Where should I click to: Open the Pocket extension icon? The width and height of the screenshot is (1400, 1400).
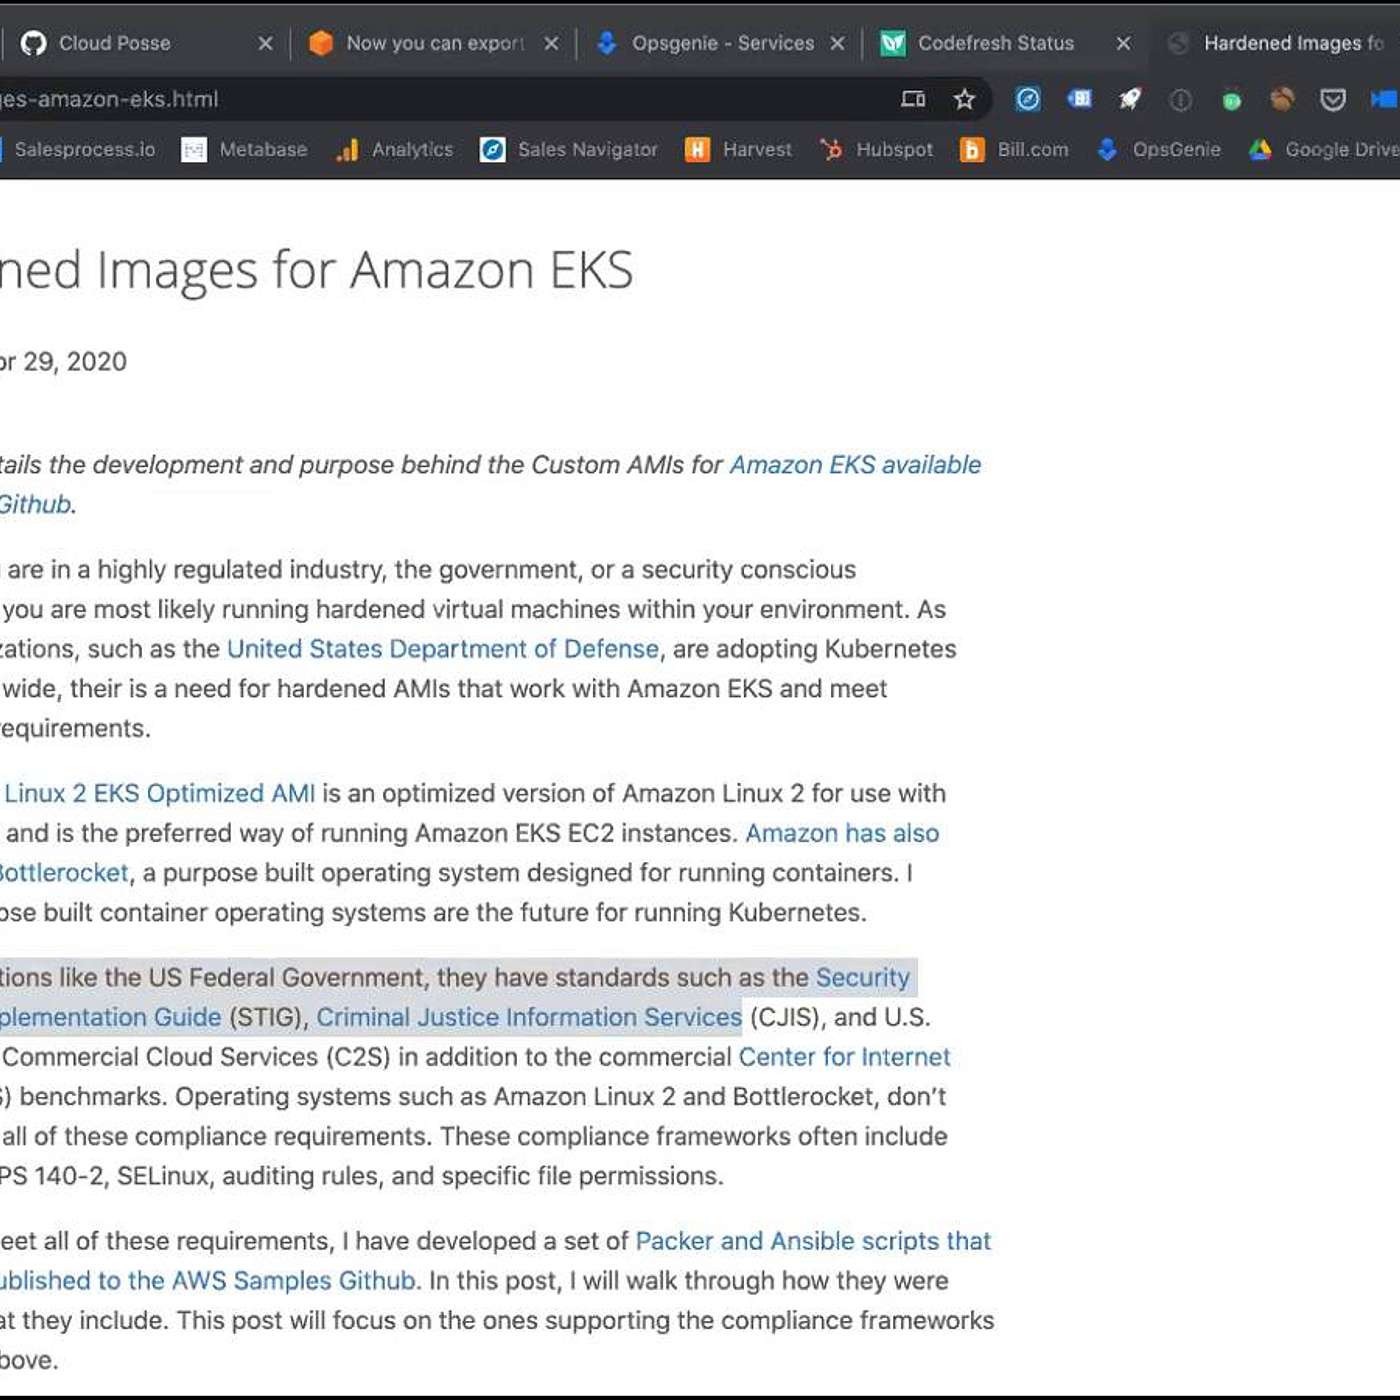tap(1332, 99)
